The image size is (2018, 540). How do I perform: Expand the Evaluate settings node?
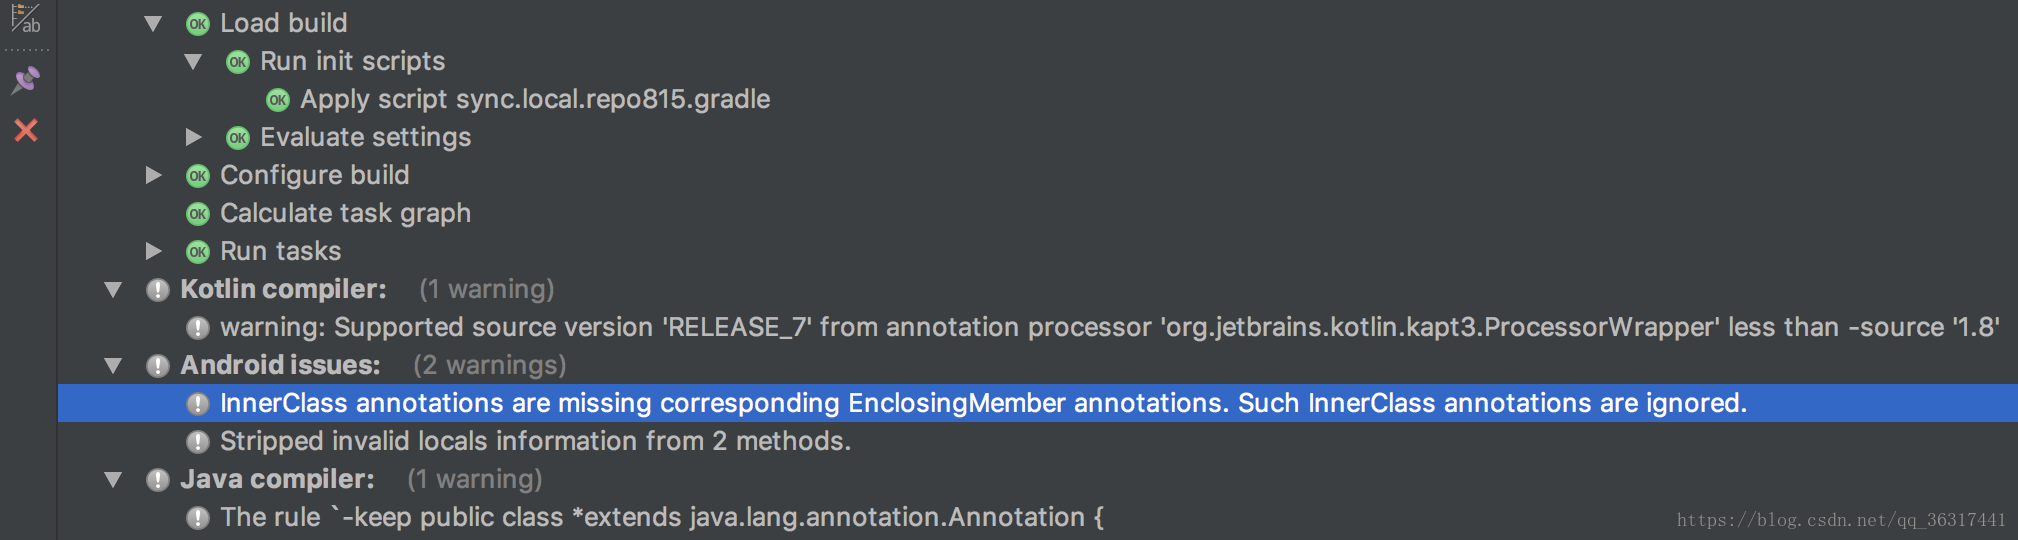[194, 137]
